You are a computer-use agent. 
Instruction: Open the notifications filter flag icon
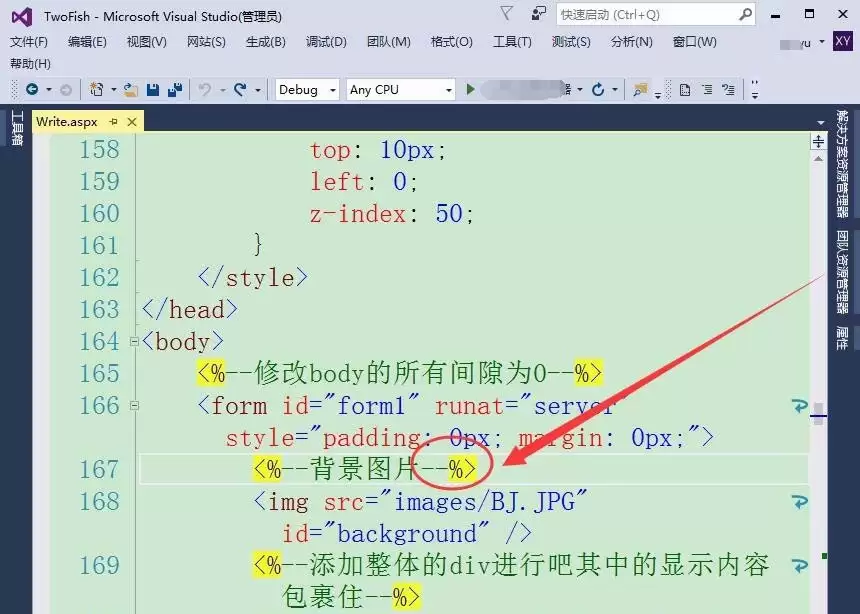tap(507, 14)
